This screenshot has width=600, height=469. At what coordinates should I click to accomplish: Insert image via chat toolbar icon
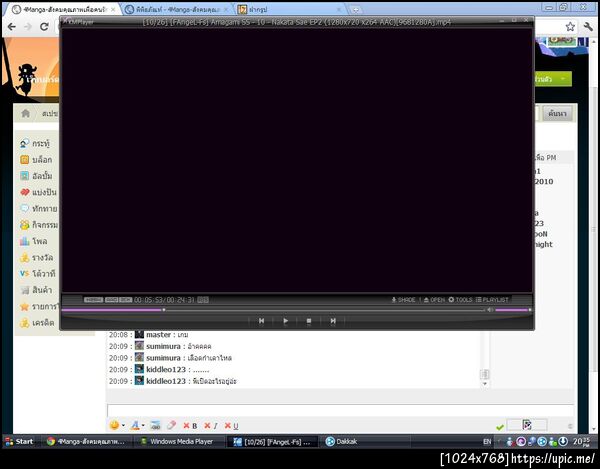point(155,425)
